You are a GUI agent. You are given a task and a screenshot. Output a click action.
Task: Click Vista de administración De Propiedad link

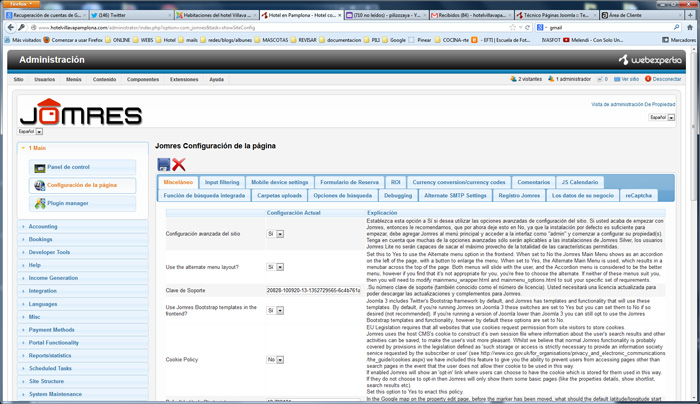[633, 104]
